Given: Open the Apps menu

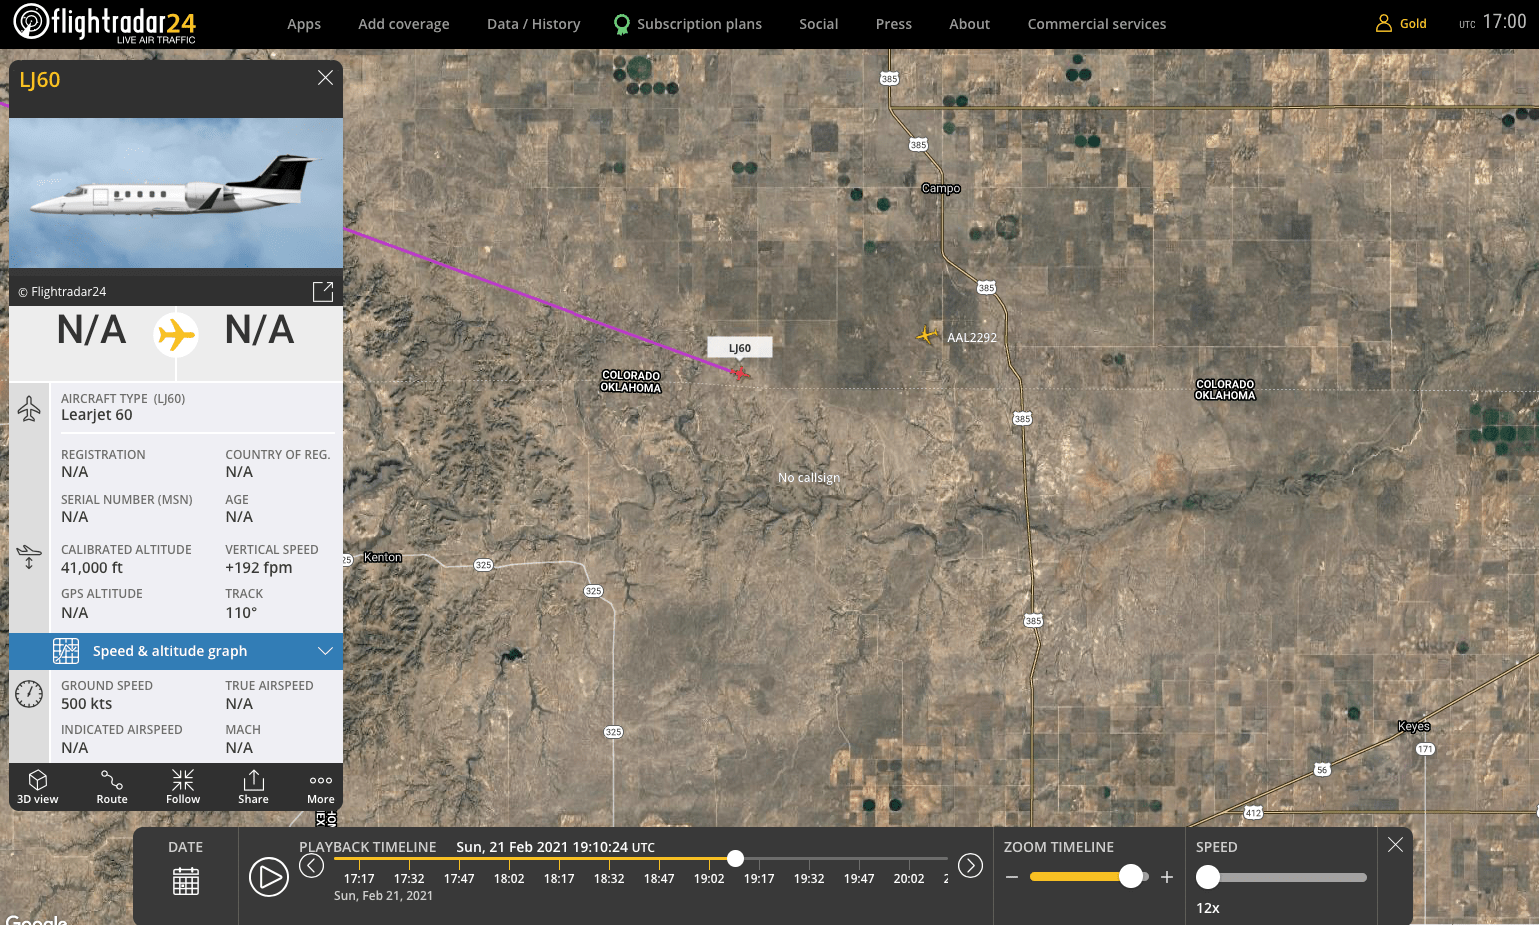Looking at the screenshot, I should [304, 24].
